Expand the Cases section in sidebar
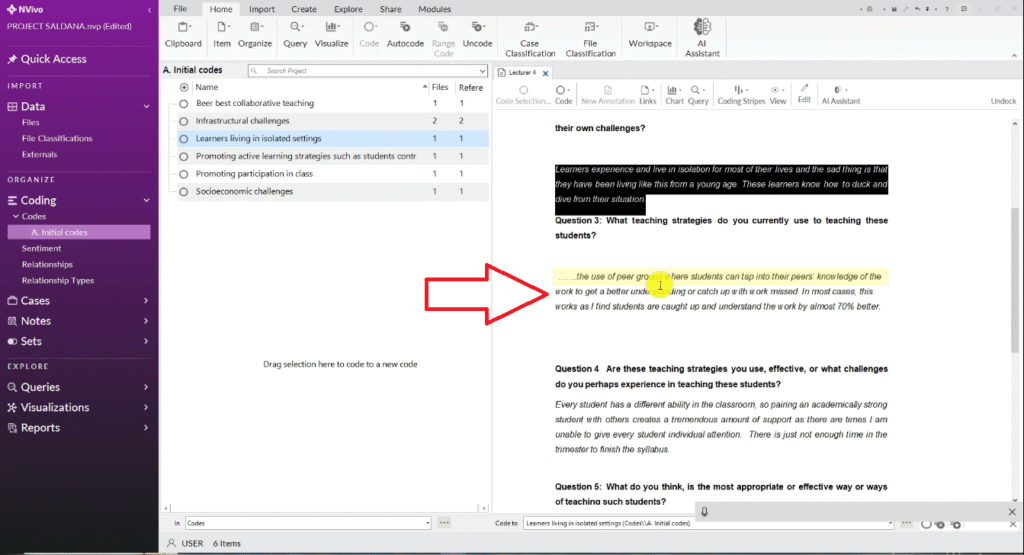This screenshot has width=1024, height=555. click(x=147, y=301)
